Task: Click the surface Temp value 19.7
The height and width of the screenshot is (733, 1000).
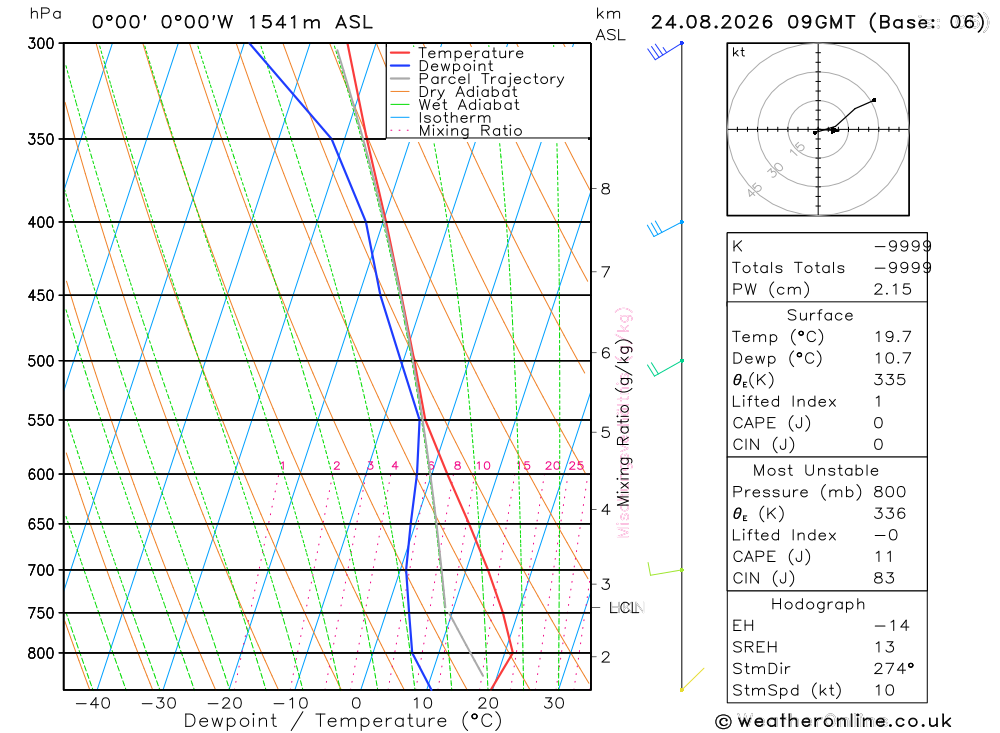Action: click(893, 337)
